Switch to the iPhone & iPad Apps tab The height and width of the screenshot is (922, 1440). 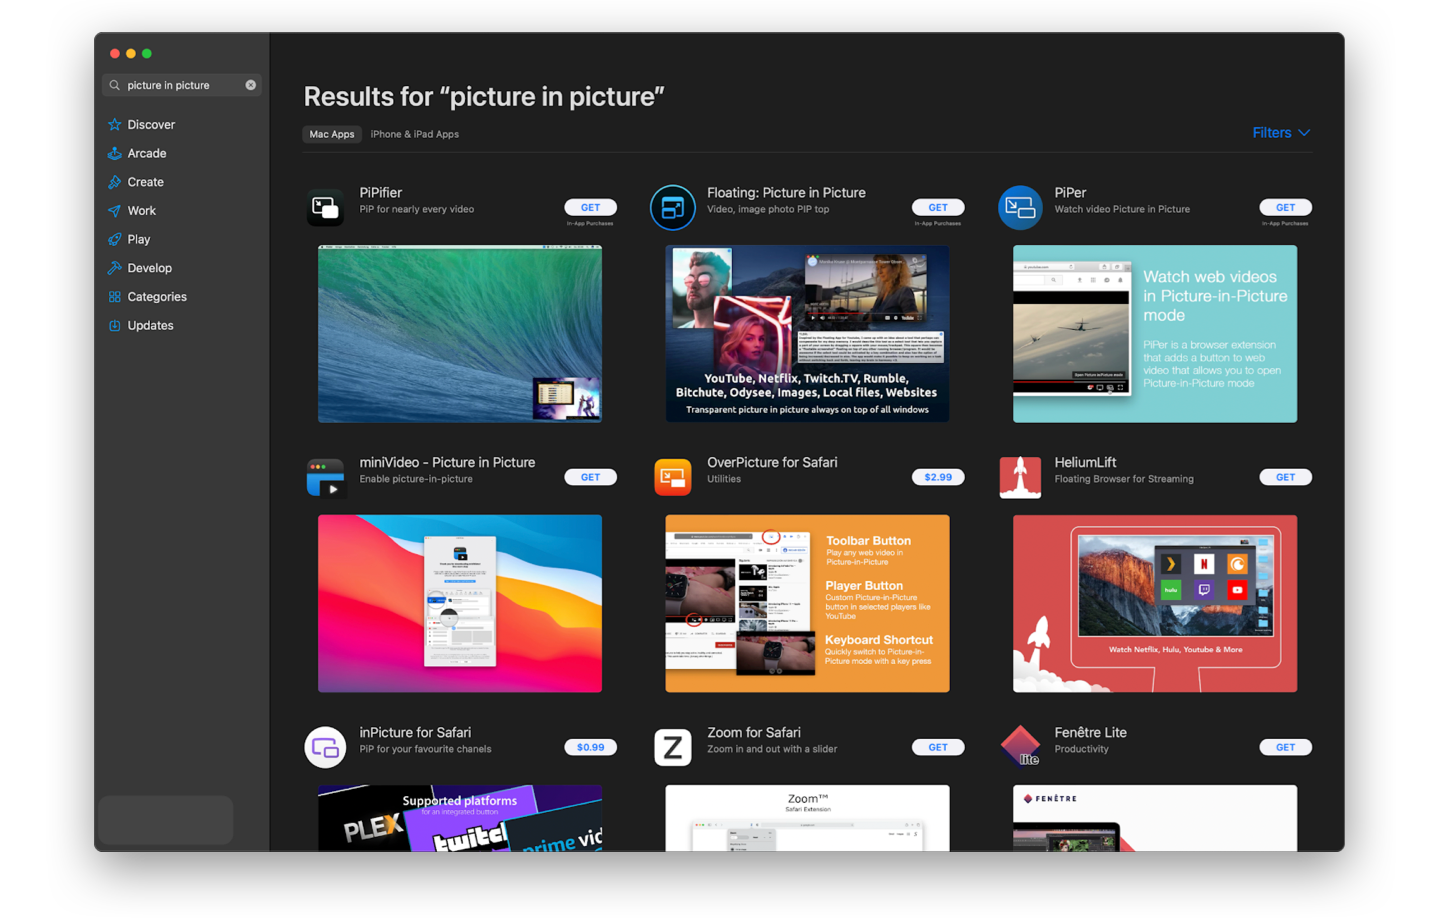click(415, 133)
